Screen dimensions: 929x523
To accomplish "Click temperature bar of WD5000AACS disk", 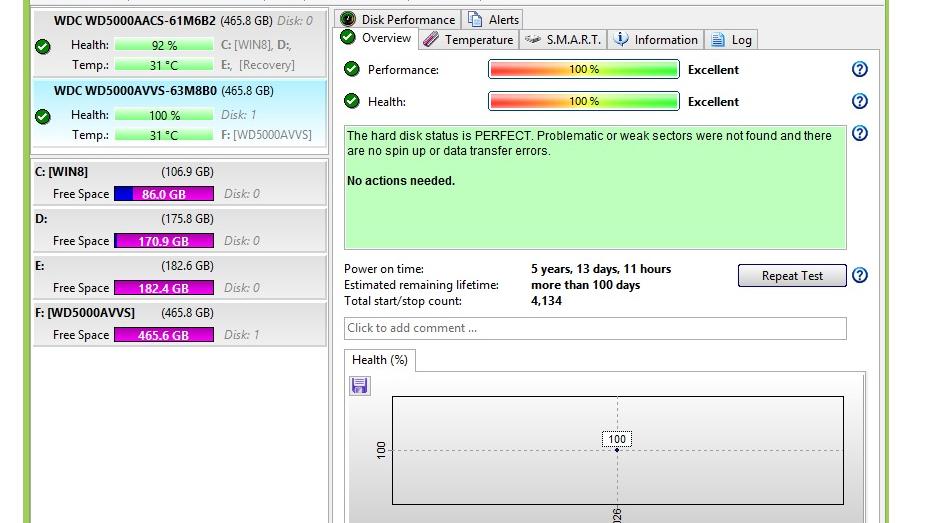I will coord(164,65).
